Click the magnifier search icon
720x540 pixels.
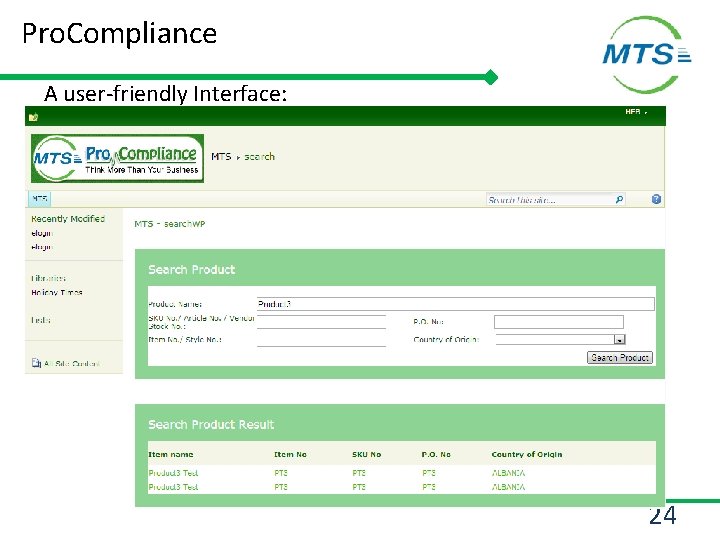click(x=619, y=199)
